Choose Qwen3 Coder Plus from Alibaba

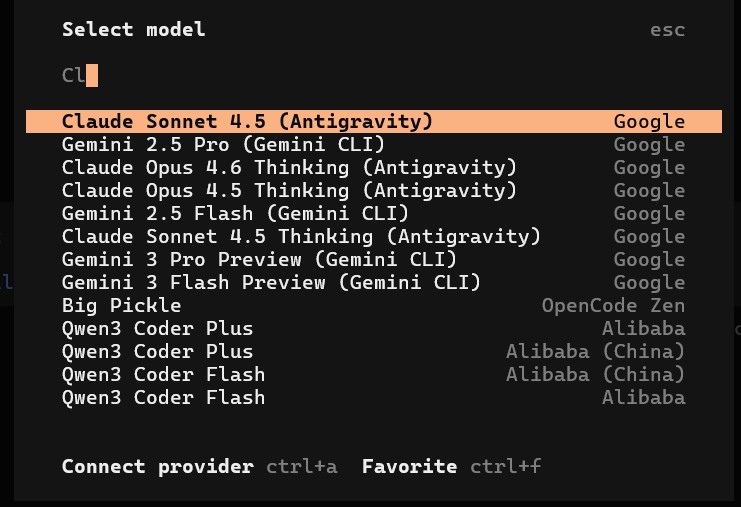point(158,328)
